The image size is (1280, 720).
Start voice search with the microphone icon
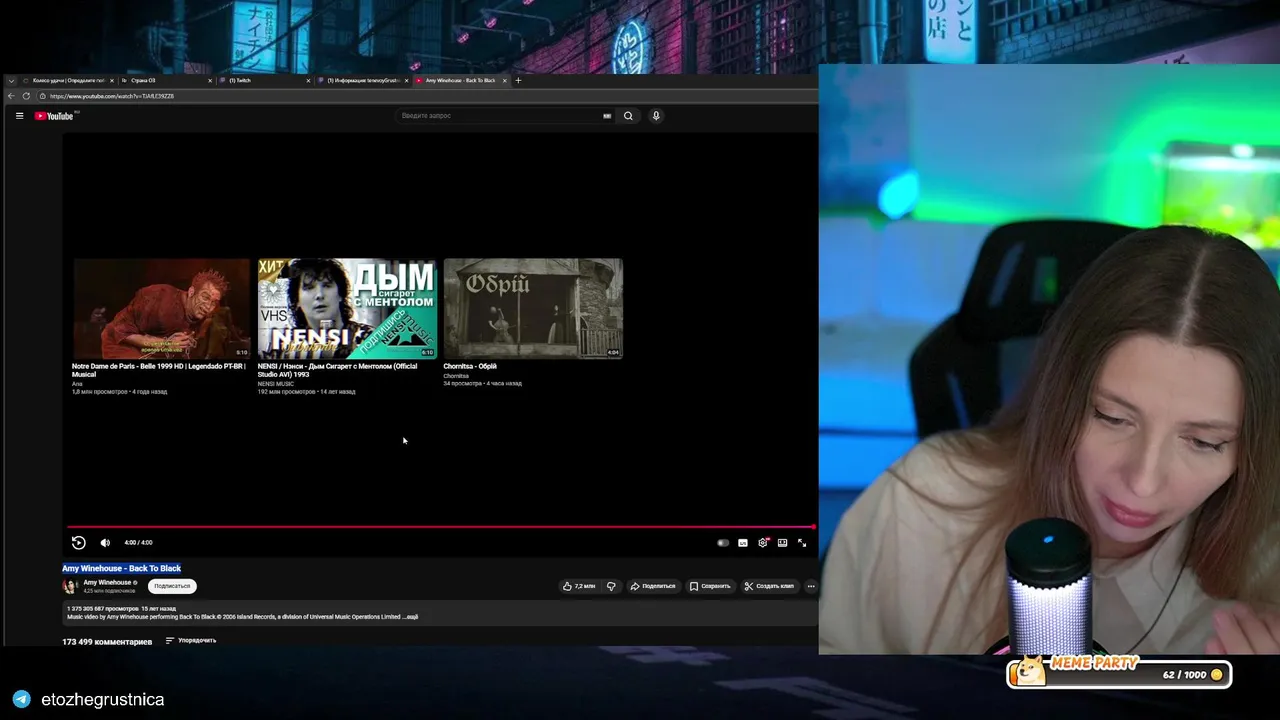point(656,116)
